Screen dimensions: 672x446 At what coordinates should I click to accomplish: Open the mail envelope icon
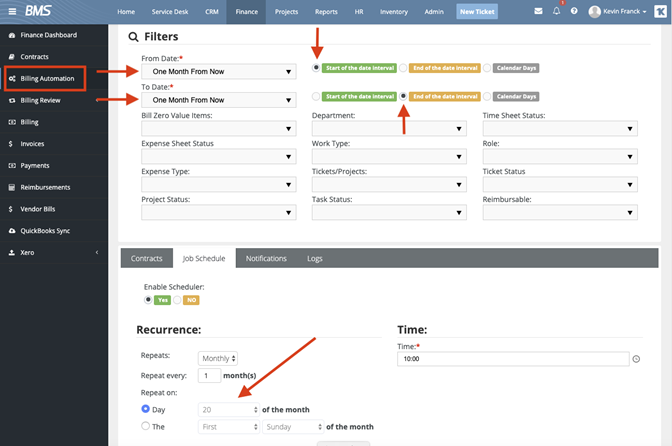click(x=538, y=11)
